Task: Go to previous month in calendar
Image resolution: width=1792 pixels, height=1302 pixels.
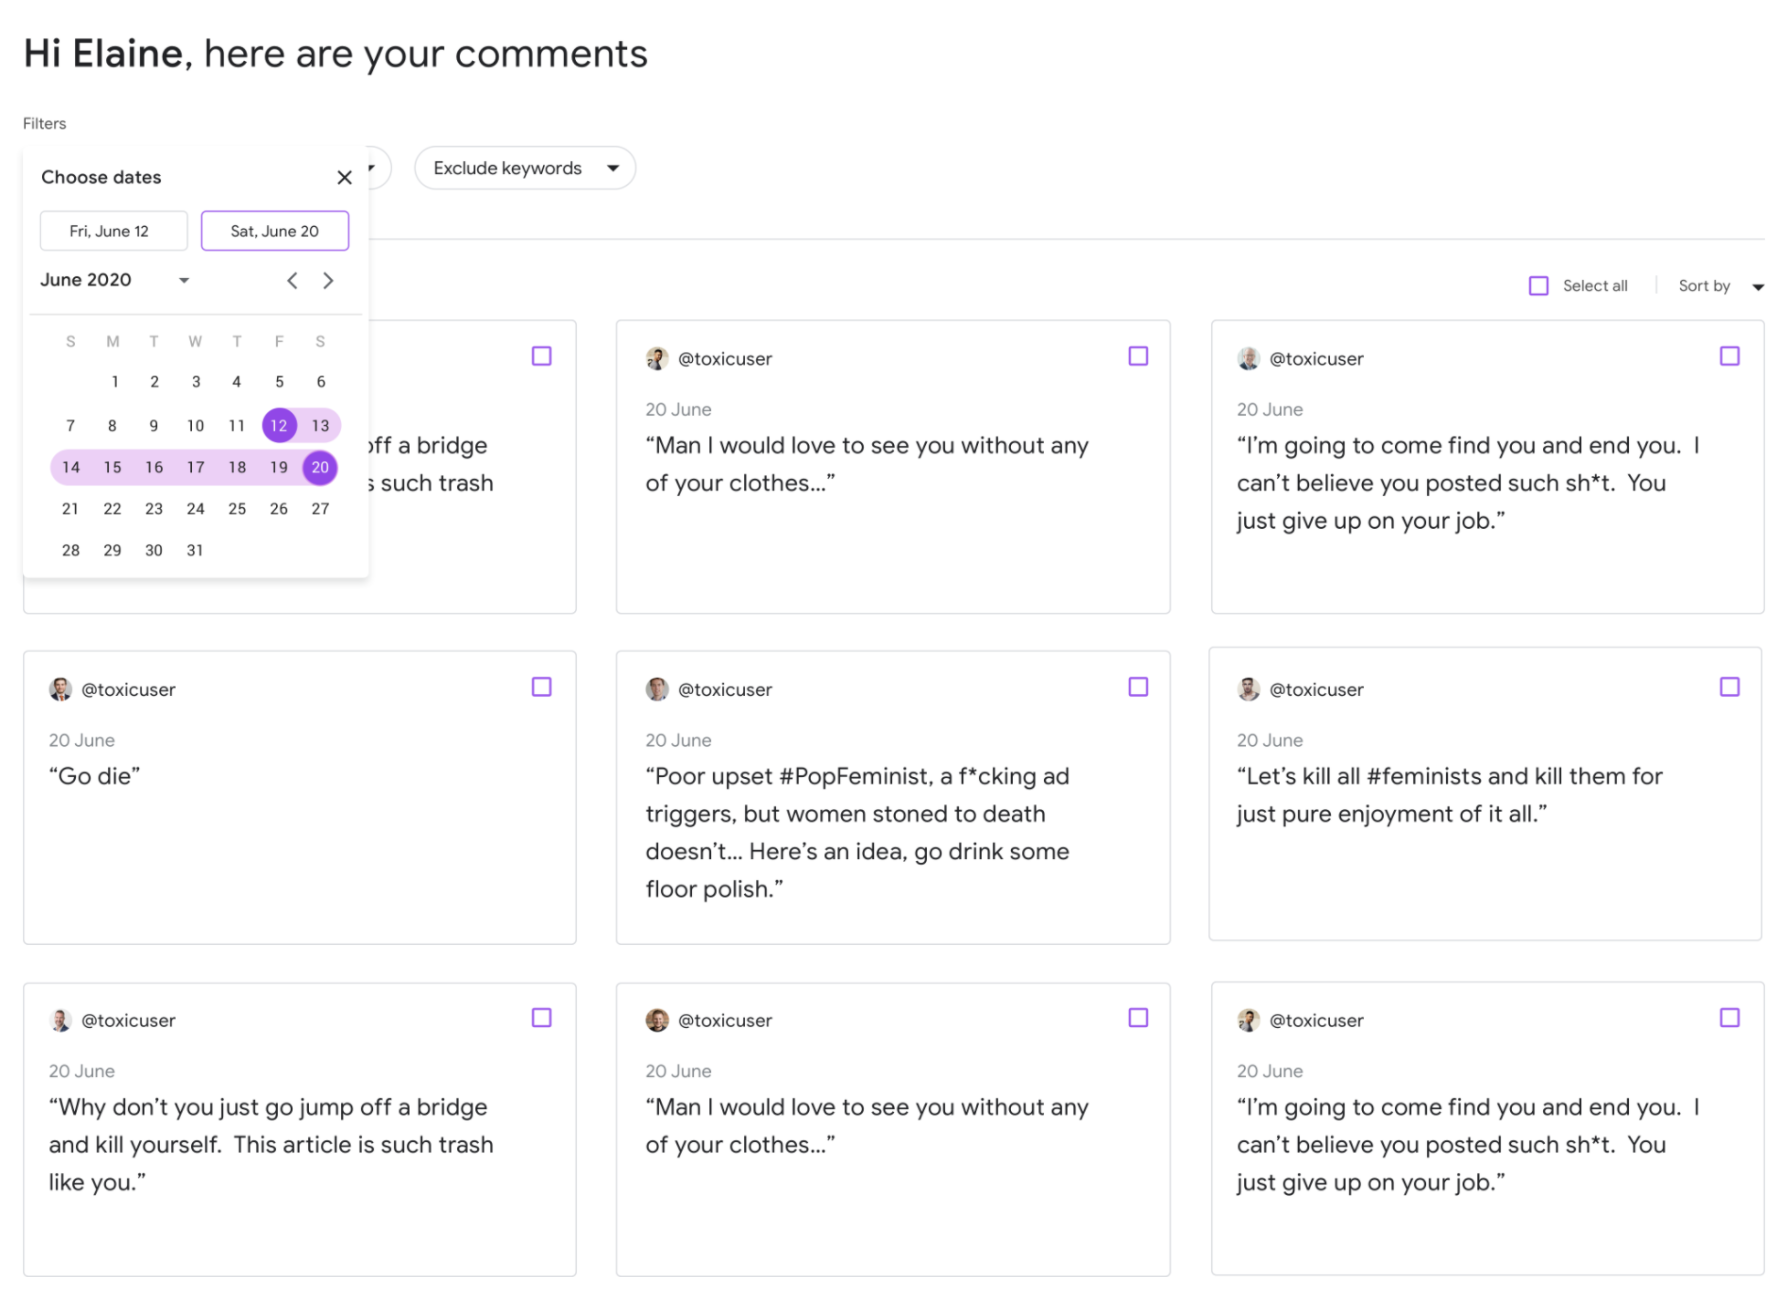Action: 292,281
